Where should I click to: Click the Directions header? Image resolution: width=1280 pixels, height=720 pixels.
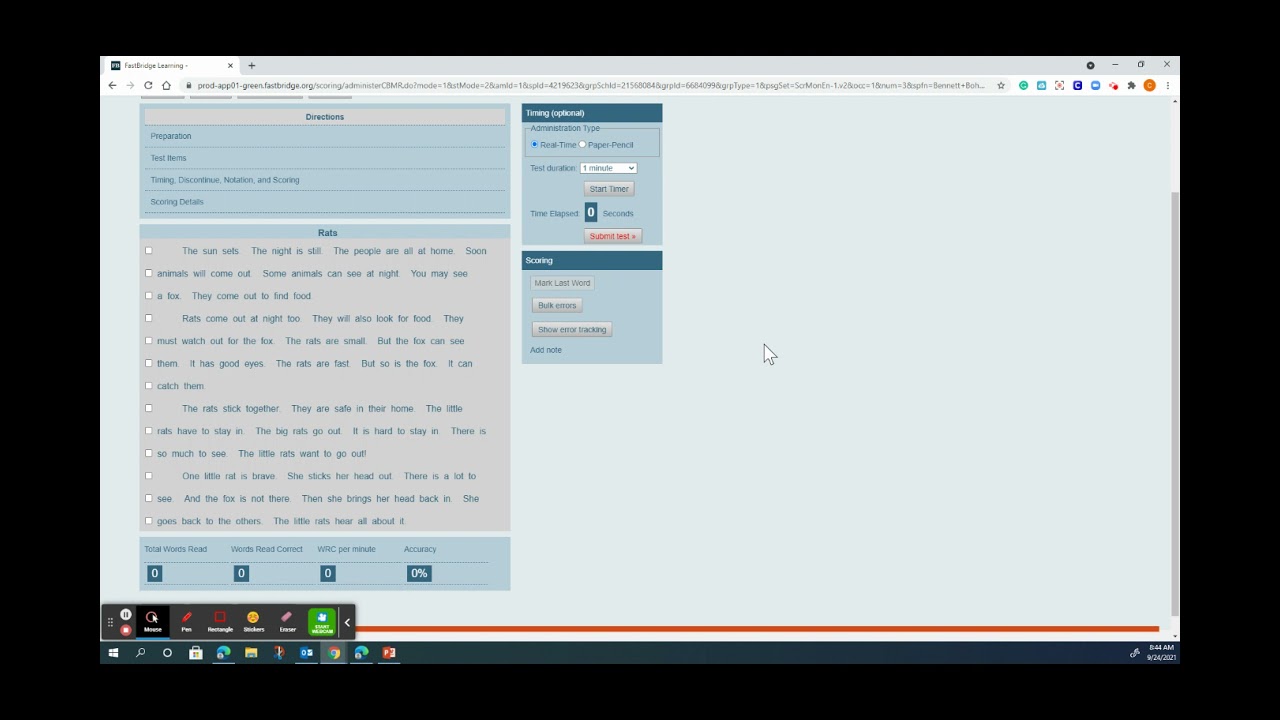325,117
